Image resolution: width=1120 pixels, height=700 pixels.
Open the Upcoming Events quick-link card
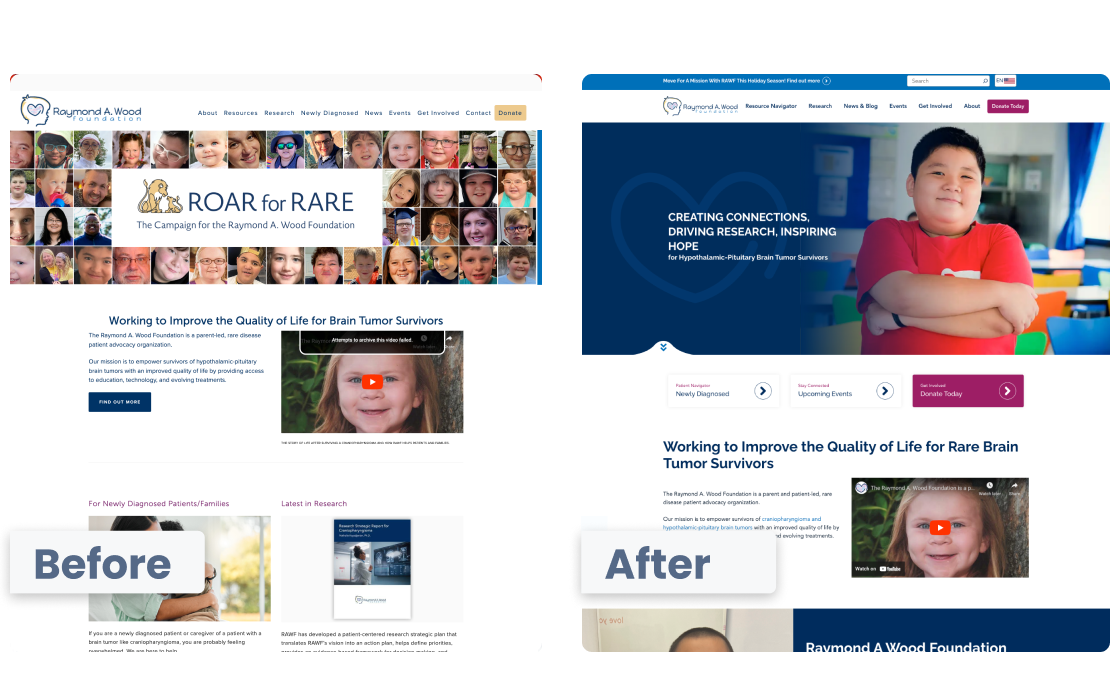pos(845,391)
